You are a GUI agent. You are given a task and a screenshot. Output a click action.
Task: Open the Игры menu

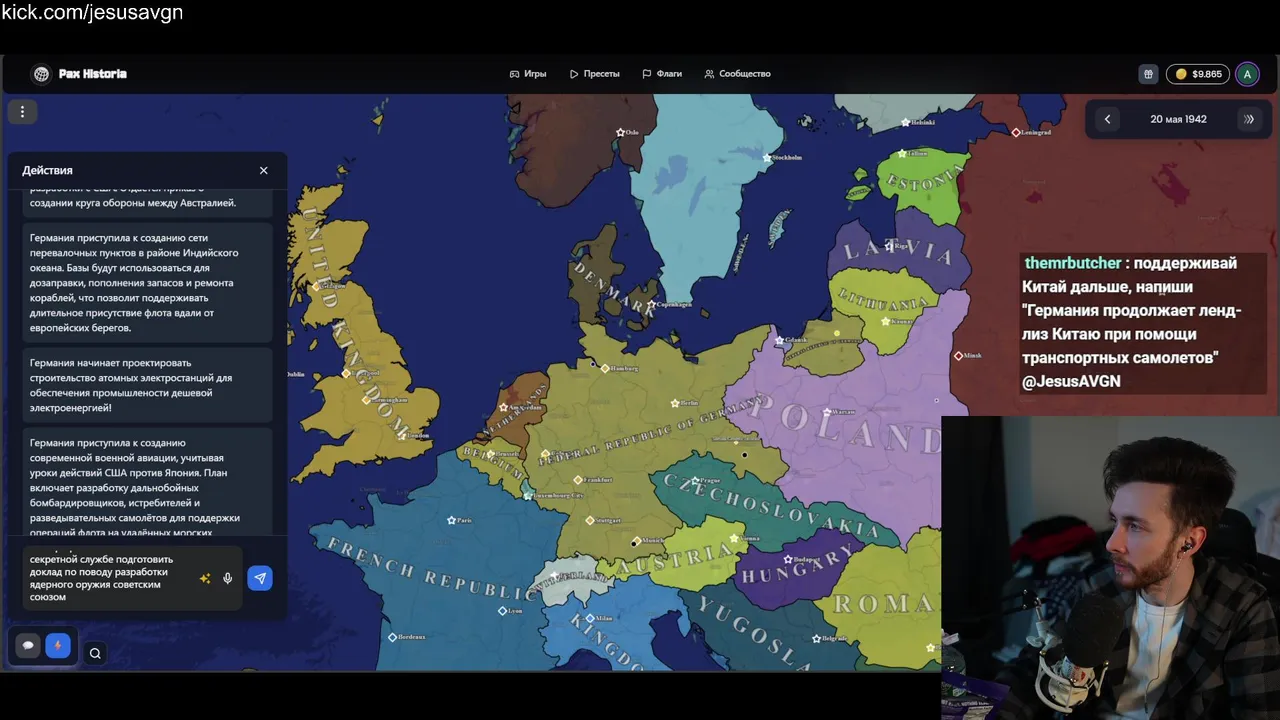tap(528, 74)
